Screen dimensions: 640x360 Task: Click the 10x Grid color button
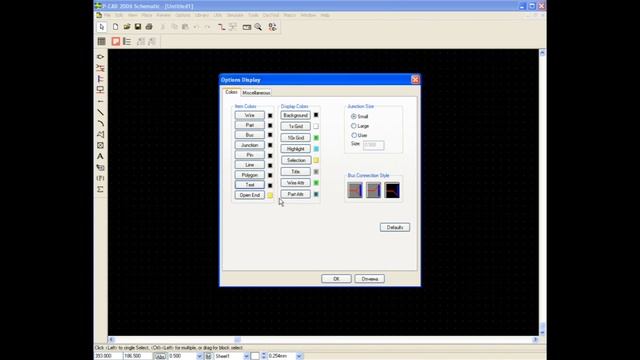click(296, 138)
